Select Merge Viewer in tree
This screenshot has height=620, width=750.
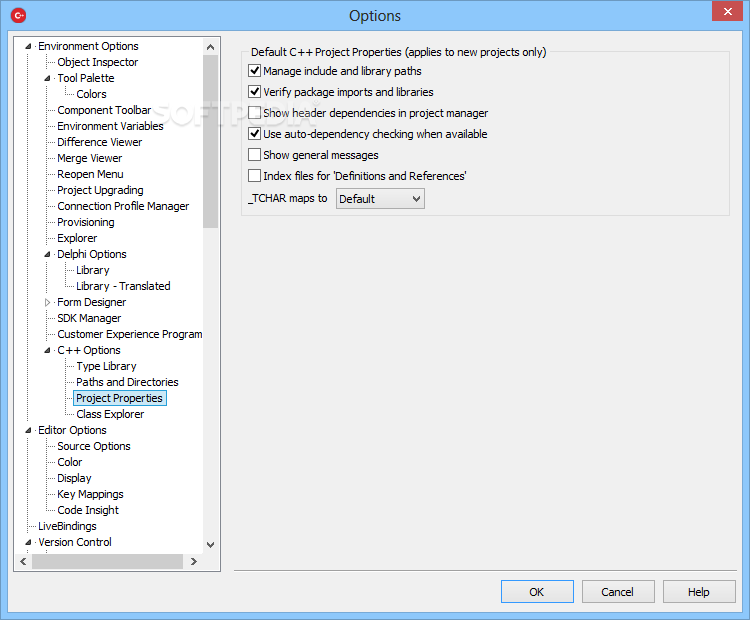pos(89,158)
